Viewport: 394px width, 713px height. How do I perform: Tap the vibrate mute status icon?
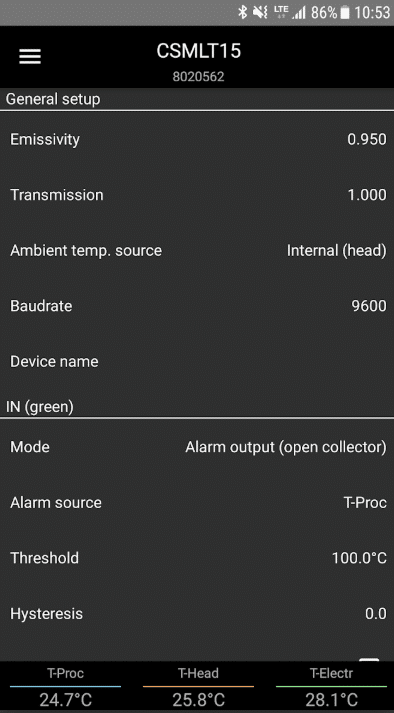pyautogui.click(x=260, y=12)
